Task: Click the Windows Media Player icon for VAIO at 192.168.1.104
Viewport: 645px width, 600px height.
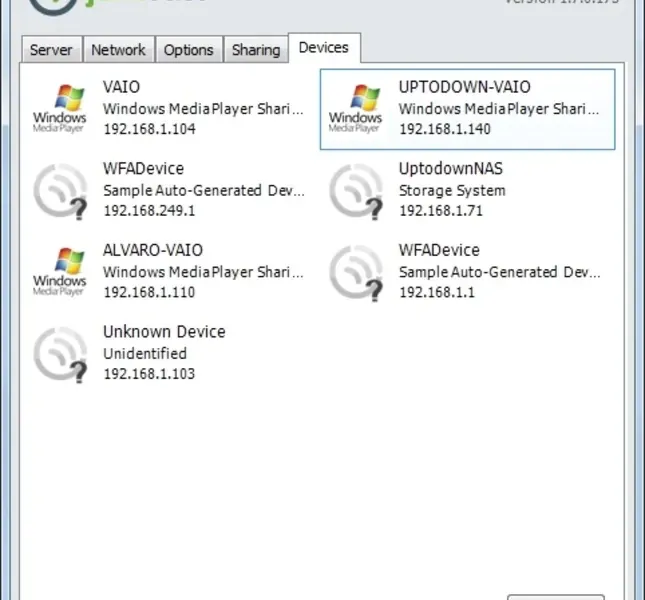Action: click(x=60, y=109)
